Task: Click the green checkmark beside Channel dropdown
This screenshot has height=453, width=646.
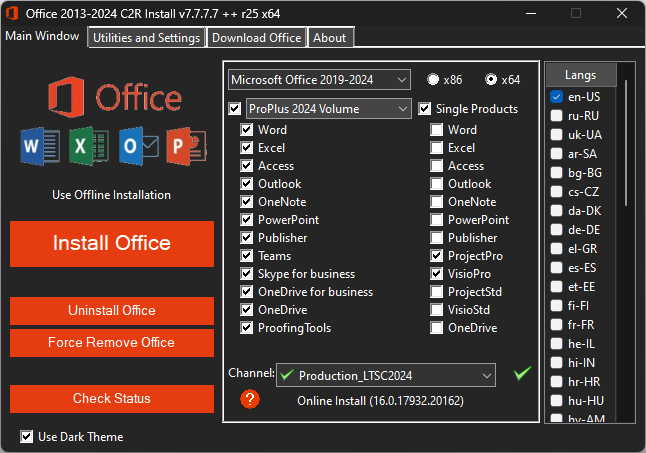Action: click(x=522, y=374)
